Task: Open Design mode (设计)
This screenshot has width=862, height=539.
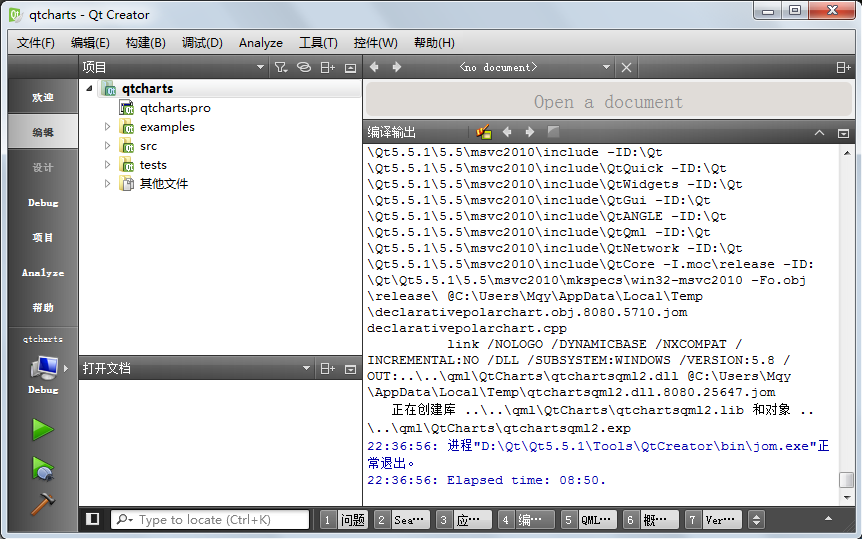Action: [x=43, y=167]
